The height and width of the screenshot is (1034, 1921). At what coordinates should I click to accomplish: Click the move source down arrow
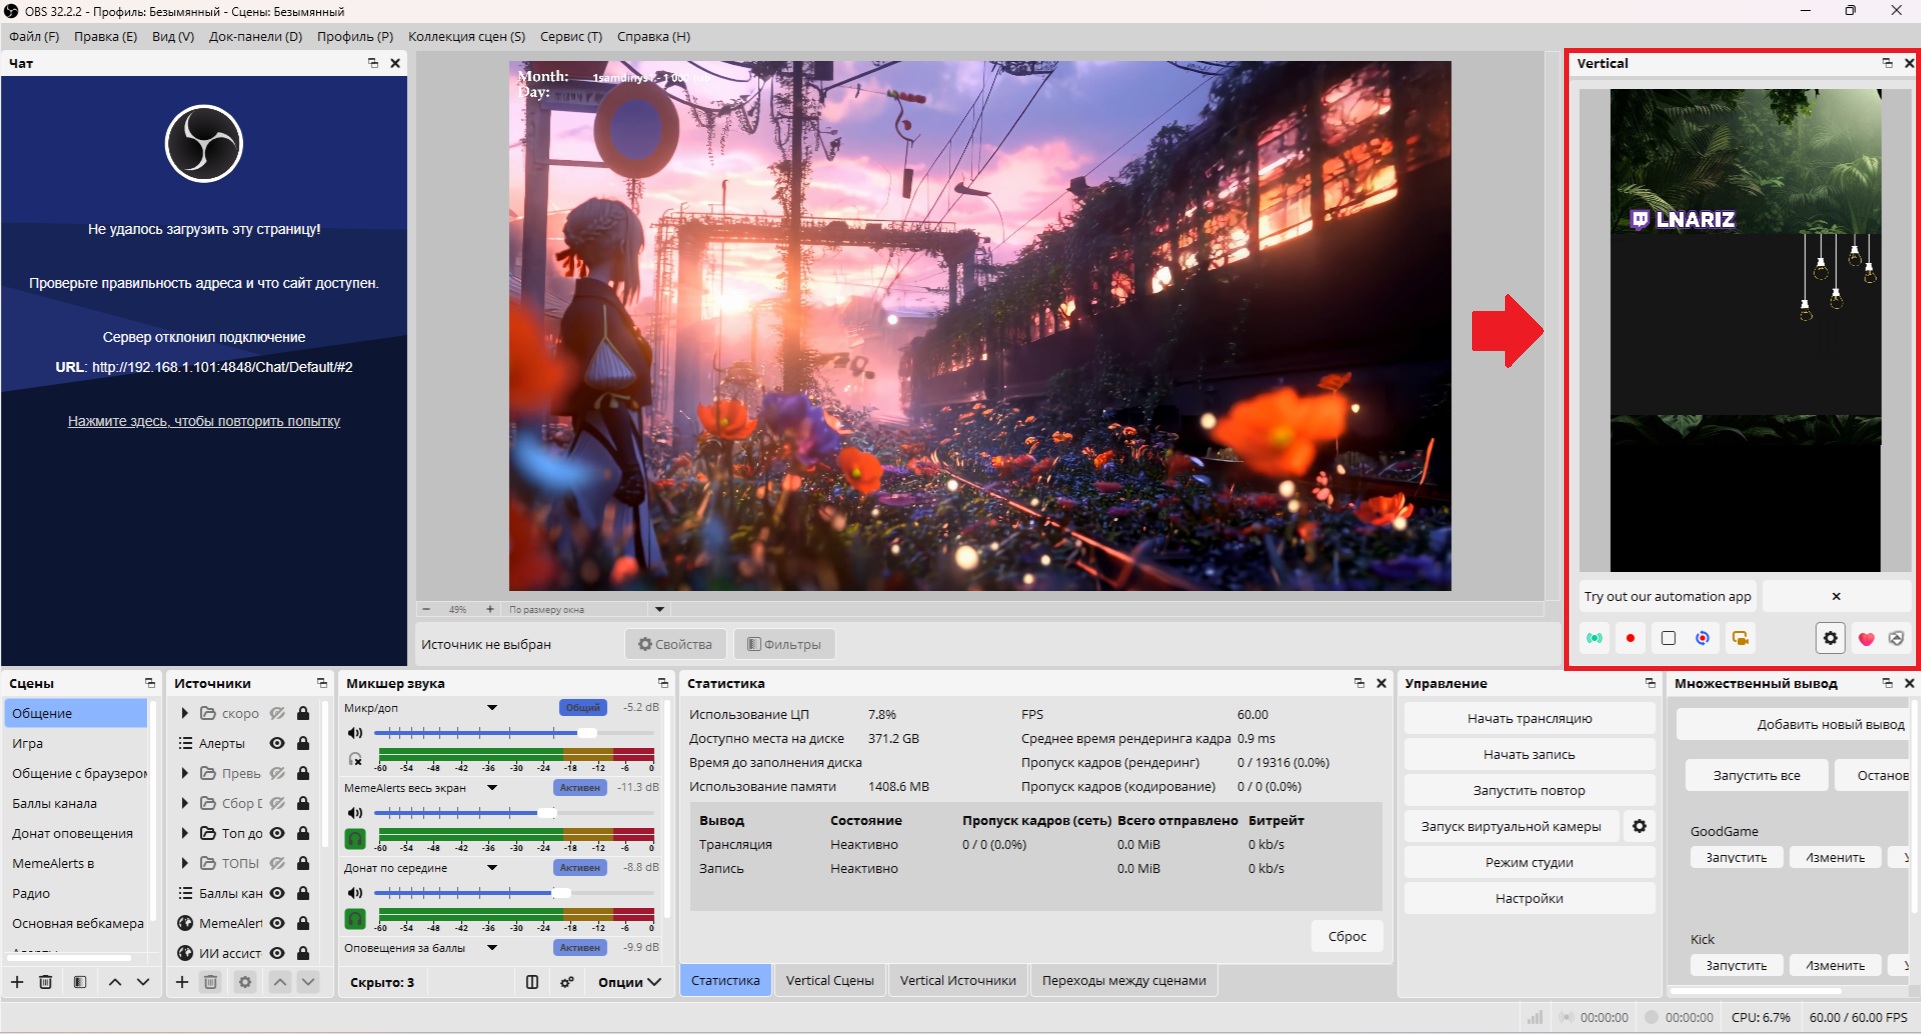(x=308, y=982)
